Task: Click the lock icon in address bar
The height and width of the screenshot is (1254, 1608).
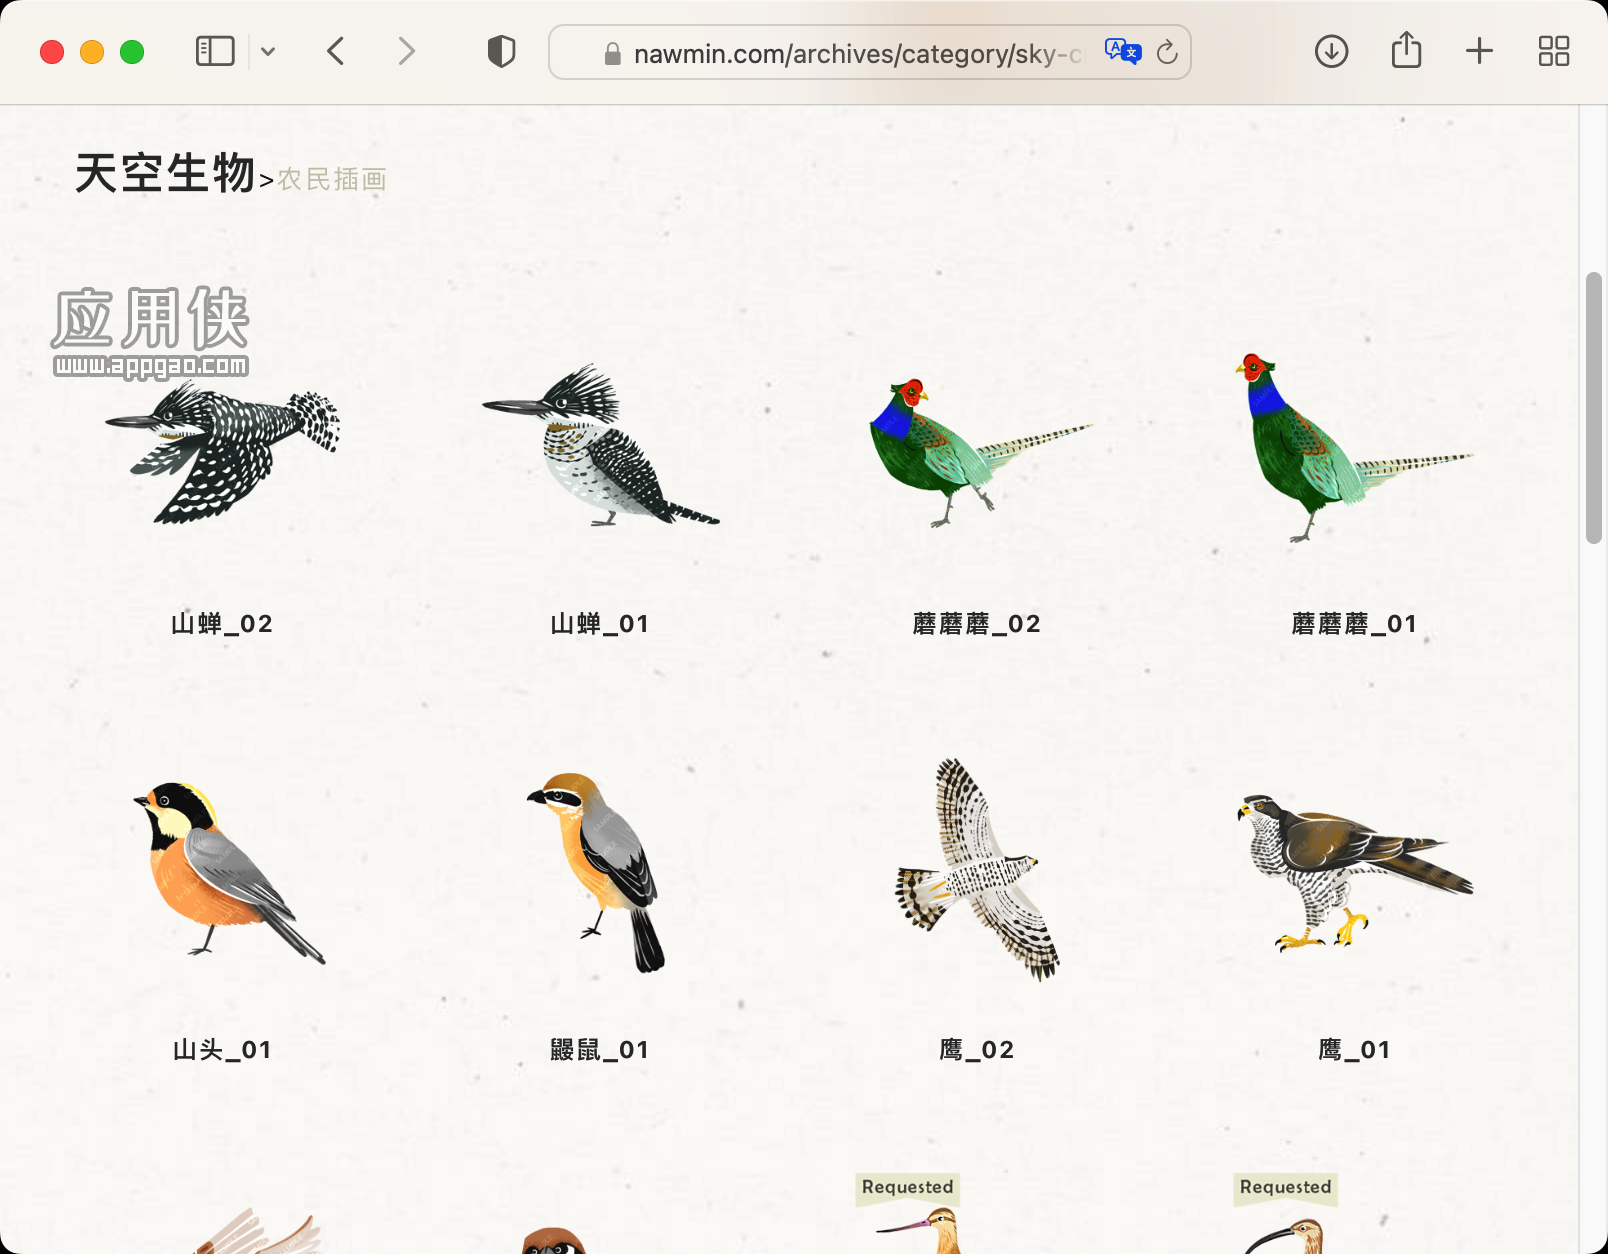Action: pos(613,54)
